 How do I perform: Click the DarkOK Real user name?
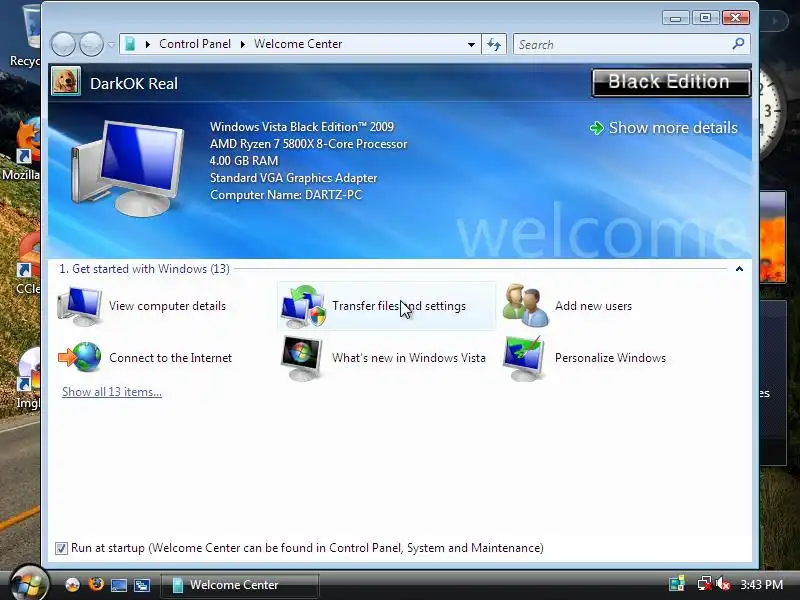134,83
